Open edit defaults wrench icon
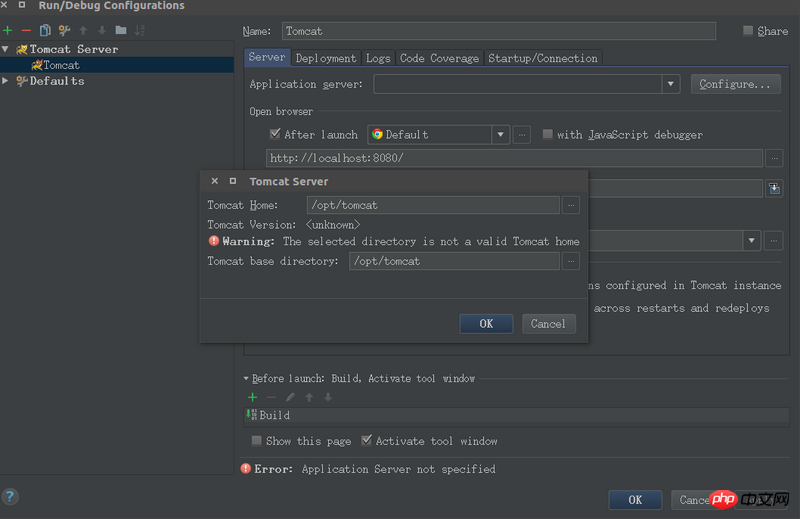Image resolution: width=800 pixels, height=519 pixels. (64, 31)
